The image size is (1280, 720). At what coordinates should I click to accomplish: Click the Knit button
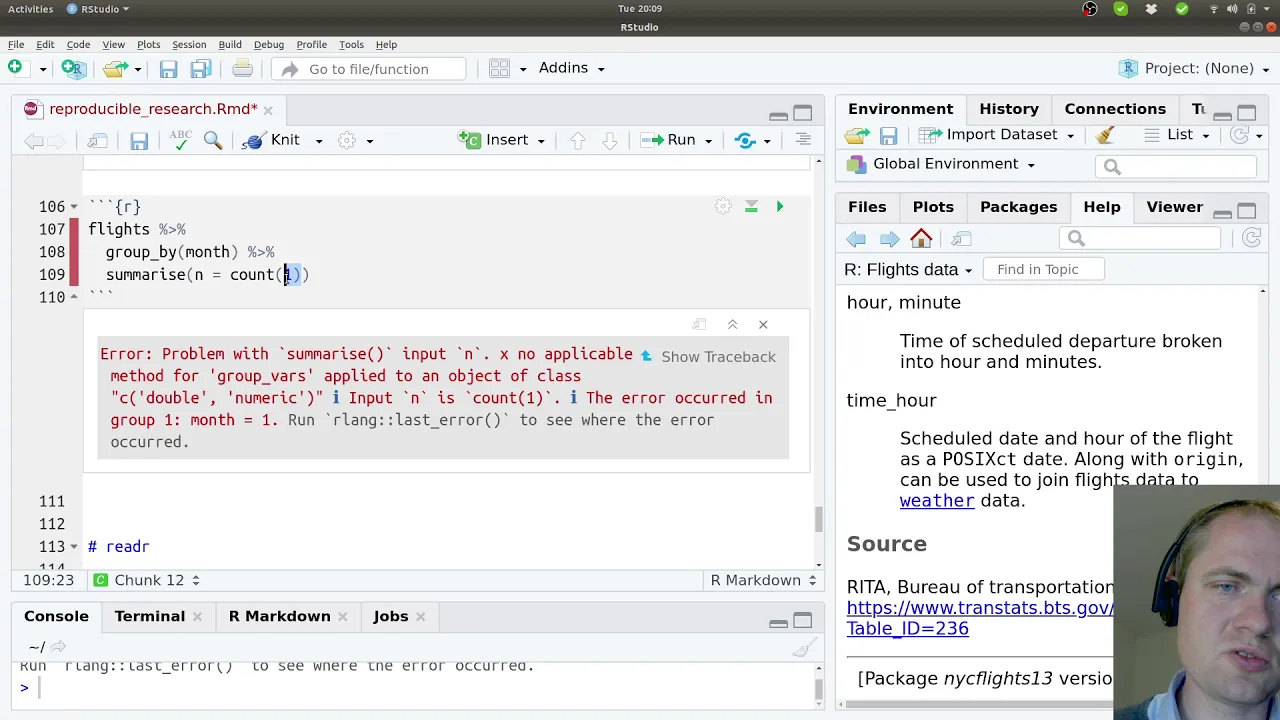[x=272, y=140]
